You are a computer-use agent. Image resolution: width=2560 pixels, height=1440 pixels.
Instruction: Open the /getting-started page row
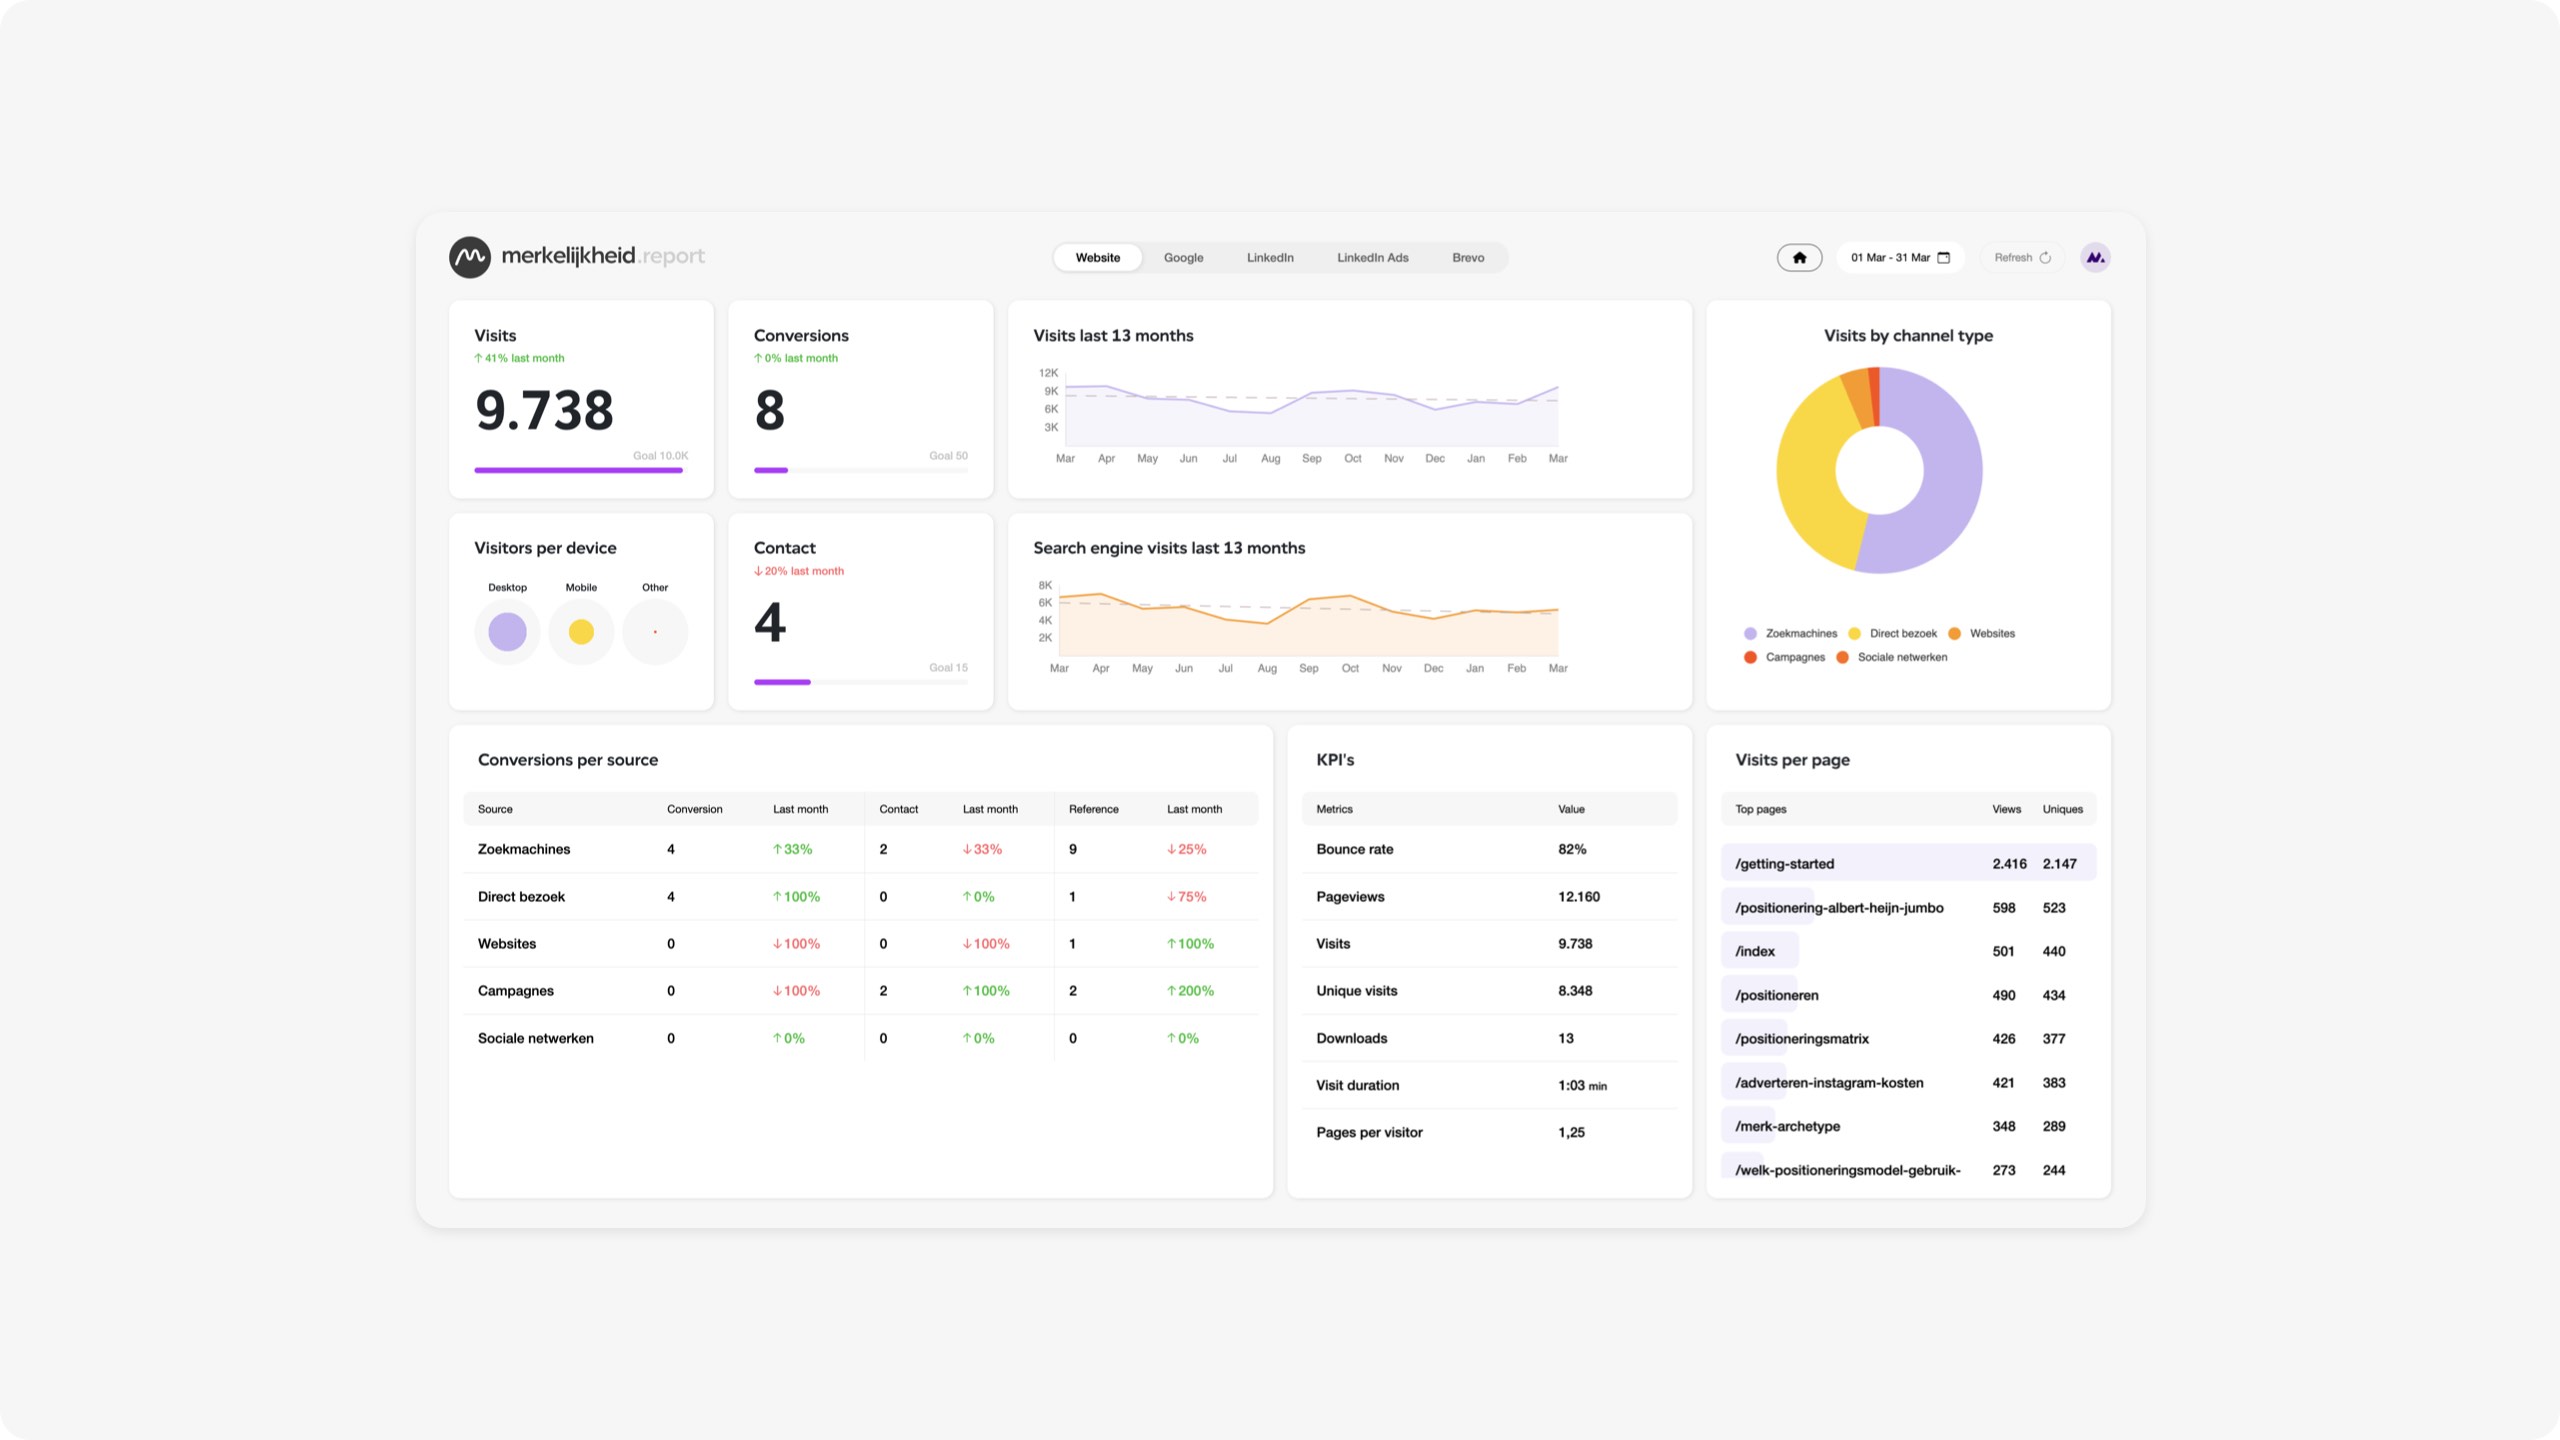pos(1908,864)
